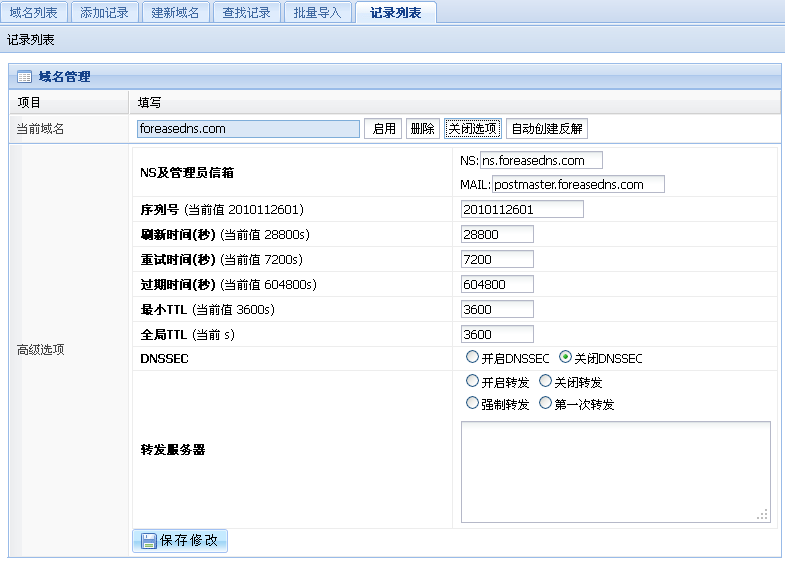Click the MAIL postmaster input field
The height and width of the screenshot is (563, 785).
click(x=578, y=184)
